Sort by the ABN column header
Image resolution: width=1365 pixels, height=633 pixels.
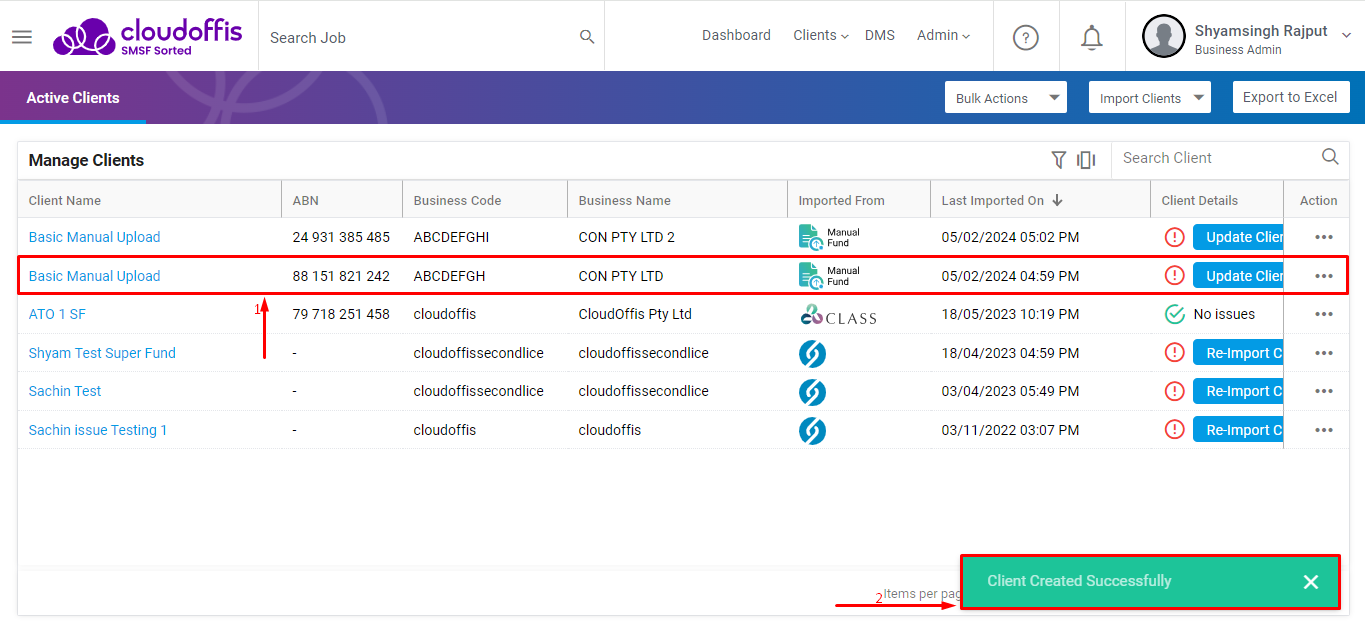[306, 200]
